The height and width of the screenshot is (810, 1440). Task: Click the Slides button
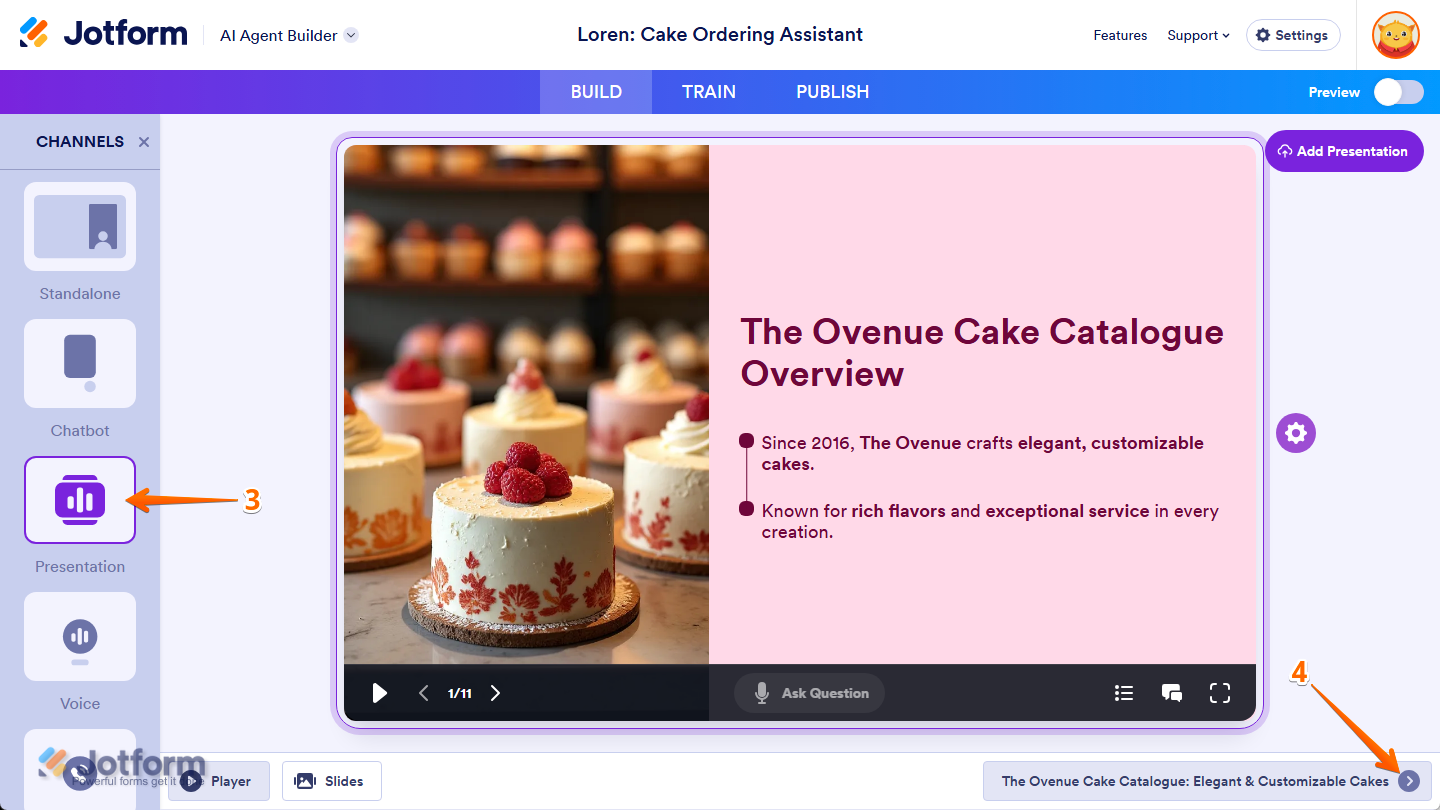332,781
